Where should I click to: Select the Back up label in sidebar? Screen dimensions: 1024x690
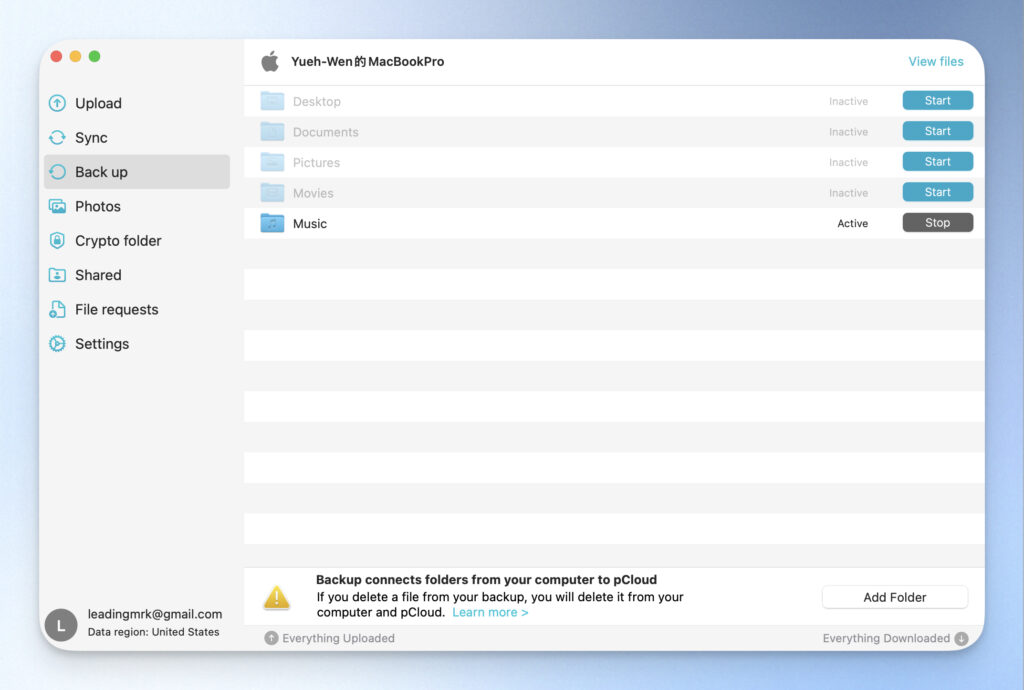tap(101, 172)
